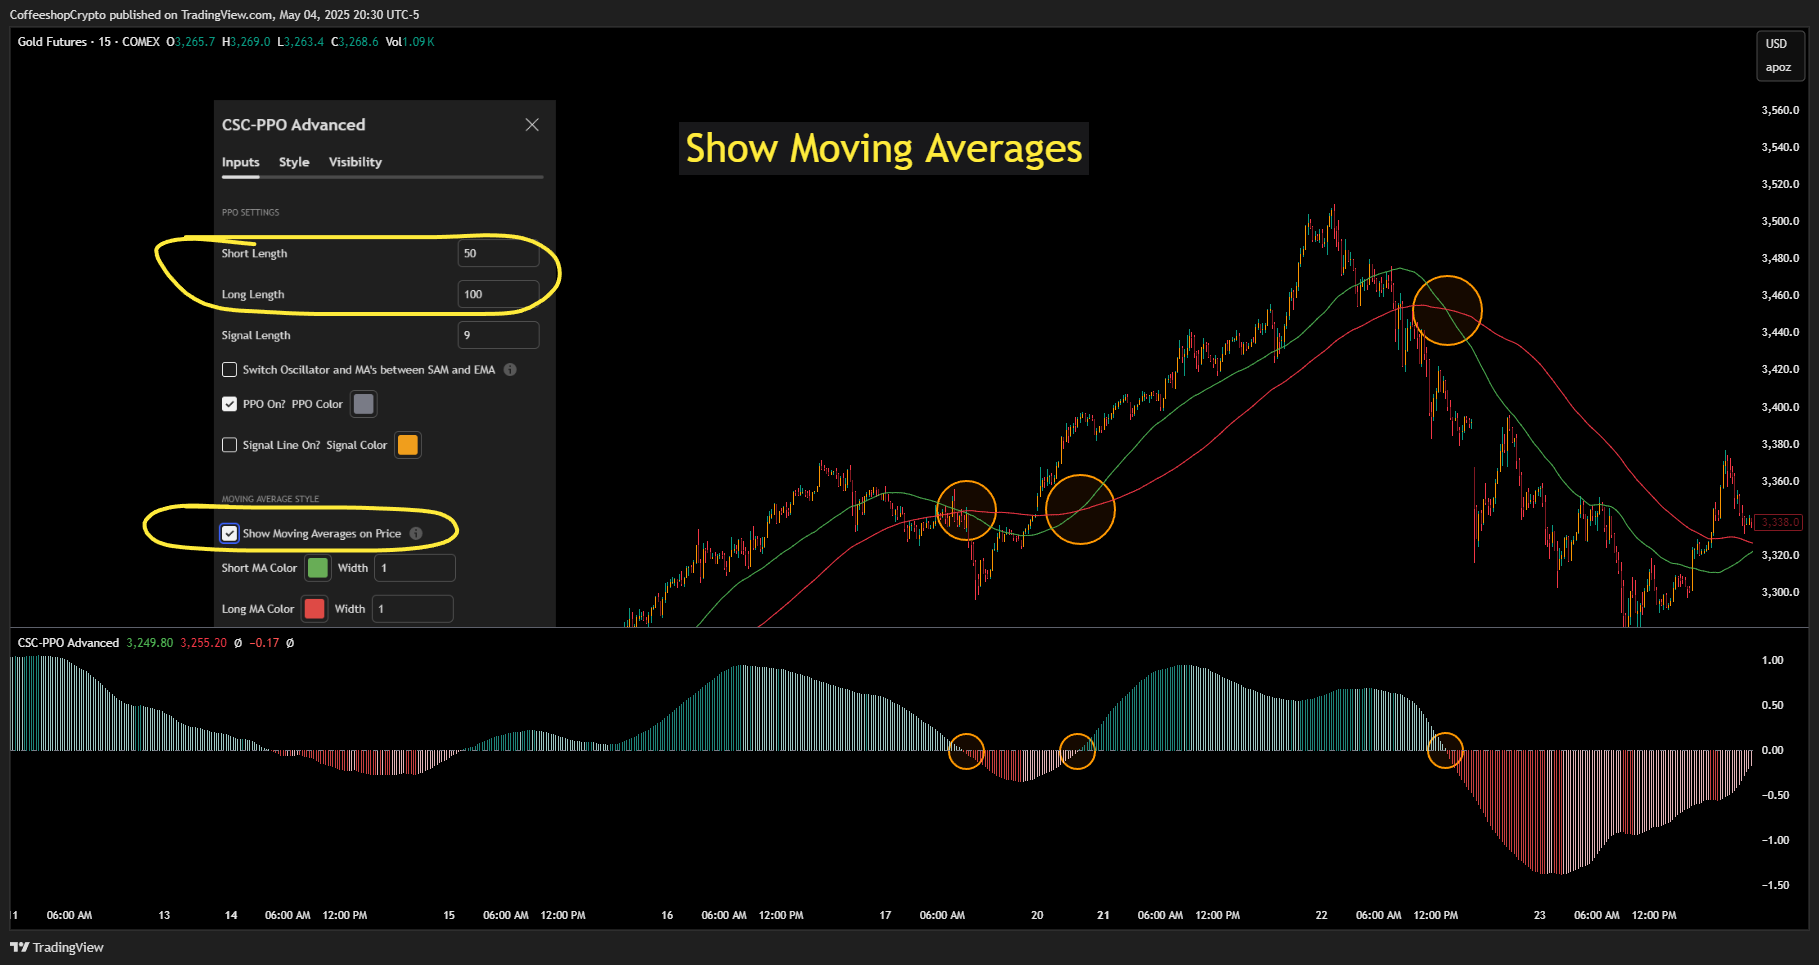Image resolution: width=1819 pixels, height=965 pixels.
Task: Toggle Show Moving Averages on Price
Action: pos(230,534)
